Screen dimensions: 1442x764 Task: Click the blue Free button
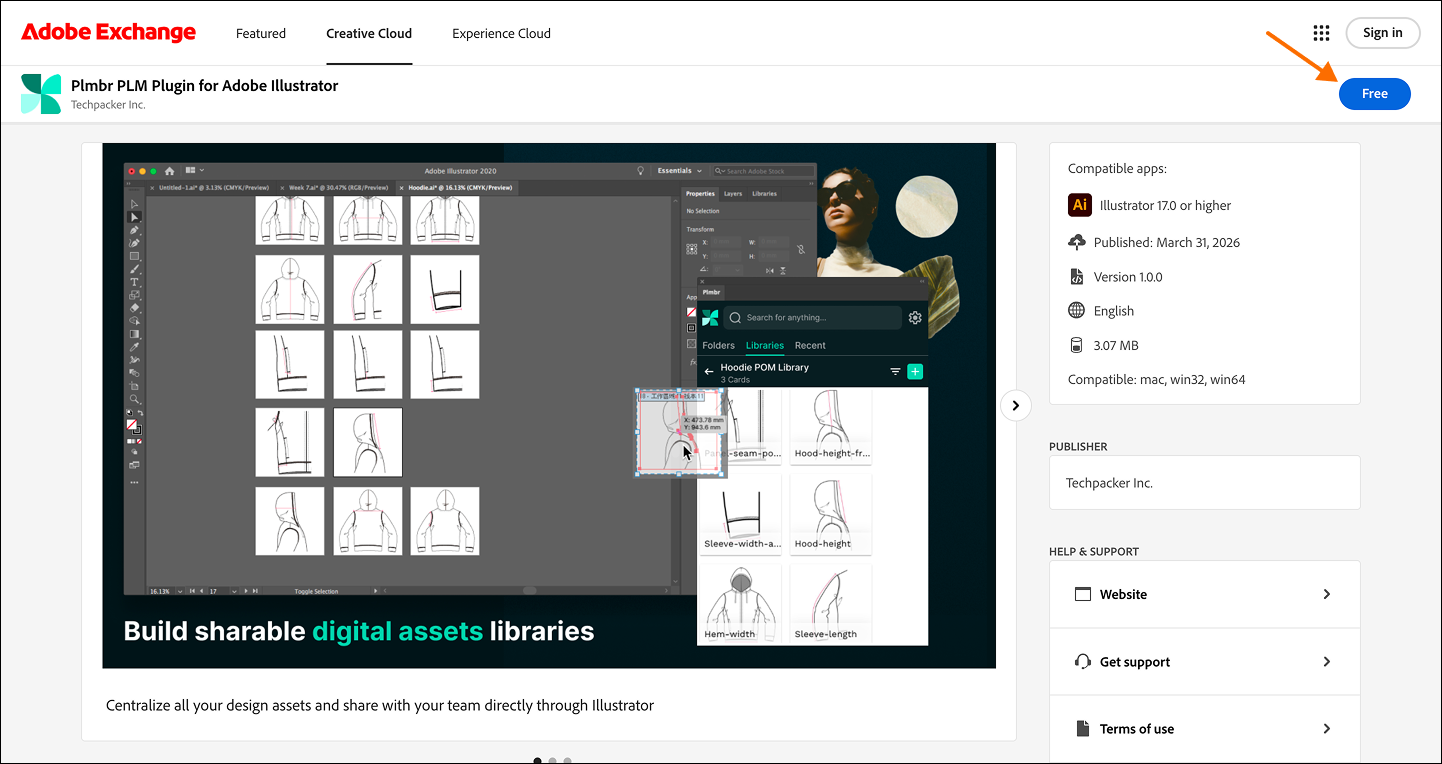pos(1374,93)
